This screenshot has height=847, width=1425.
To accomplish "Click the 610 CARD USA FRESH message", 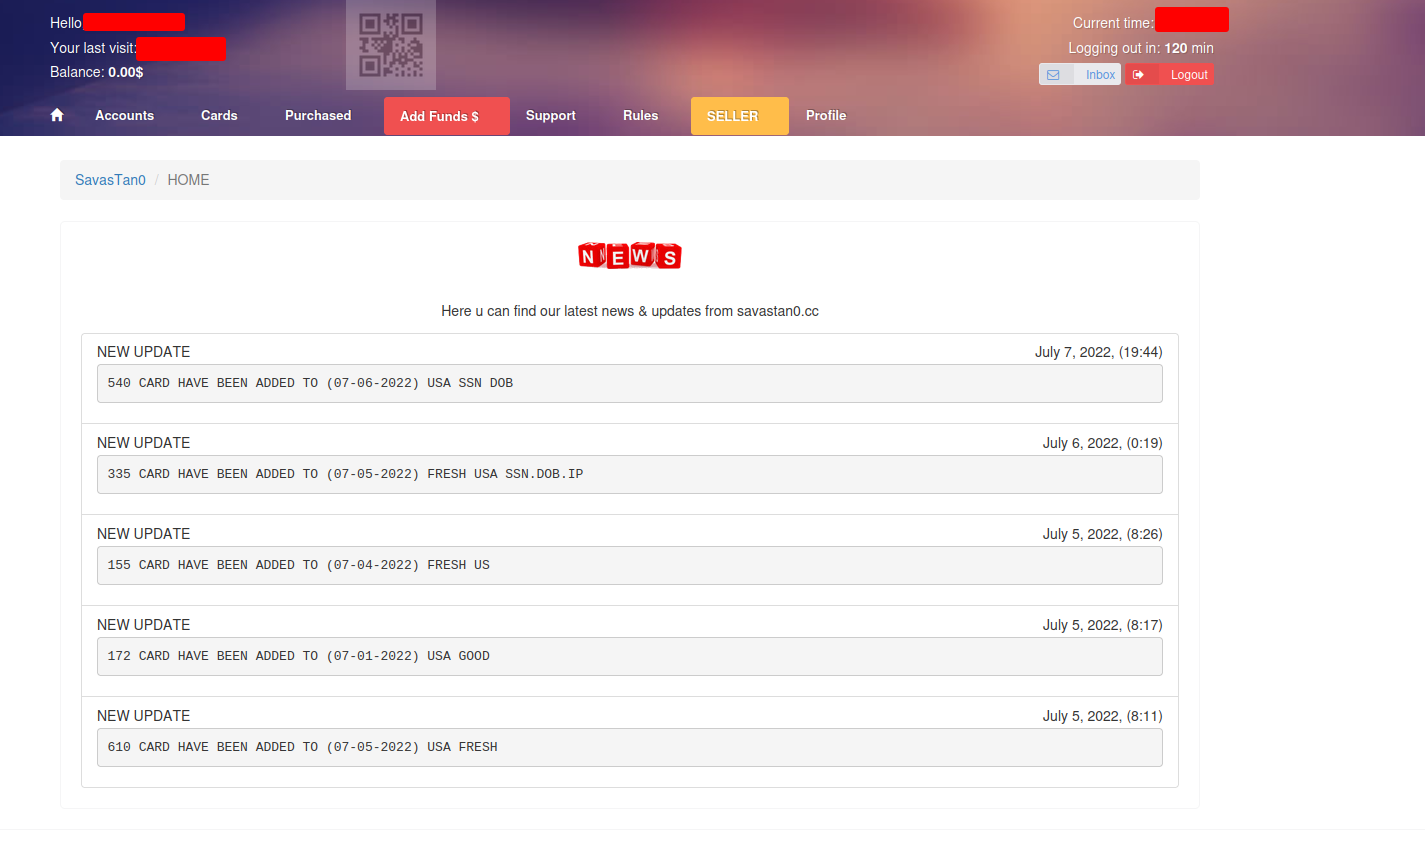I will point(630,747).
